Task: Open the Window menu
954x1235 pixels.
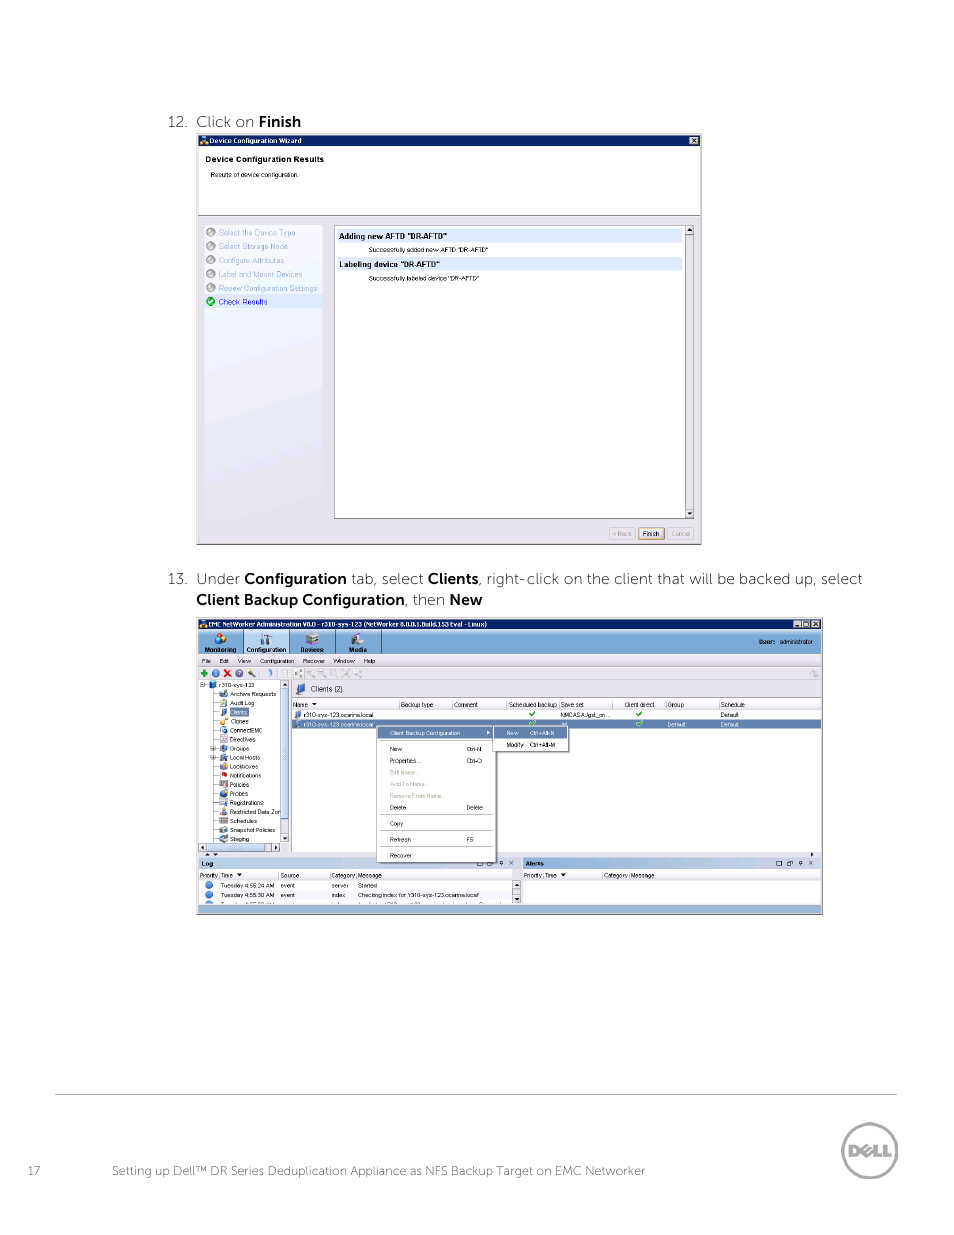Action: coord(344,661)
